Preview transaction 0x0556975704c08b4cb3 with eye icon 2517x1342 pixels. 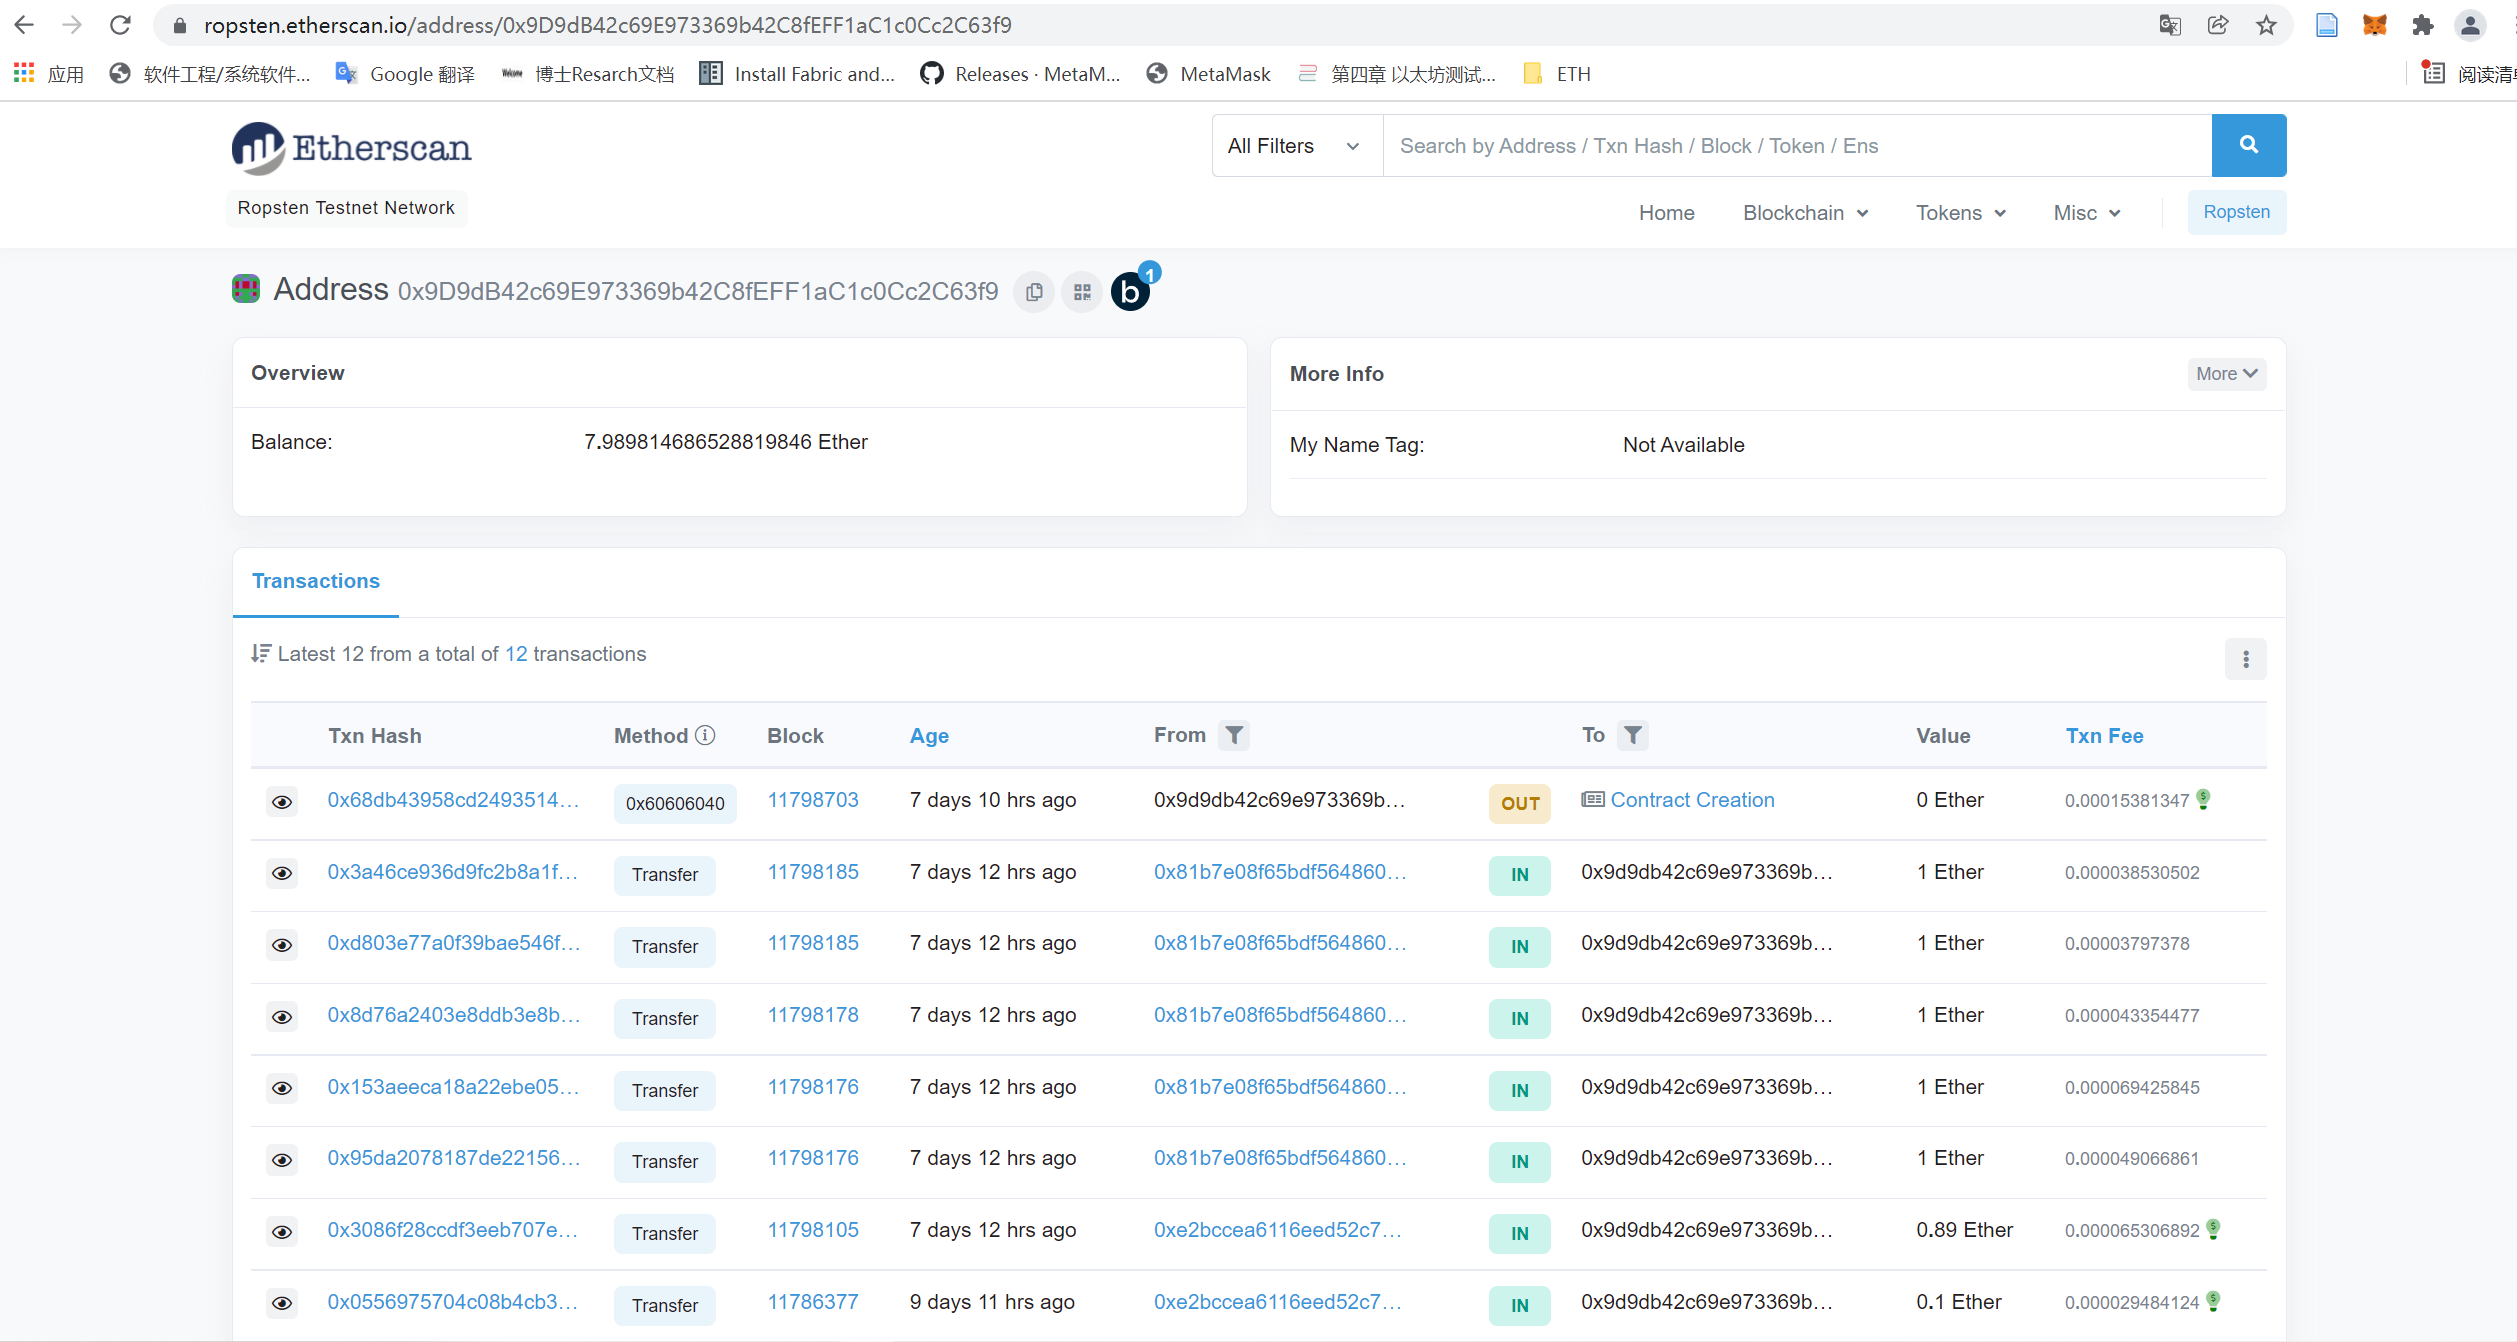coord(282,1303)
